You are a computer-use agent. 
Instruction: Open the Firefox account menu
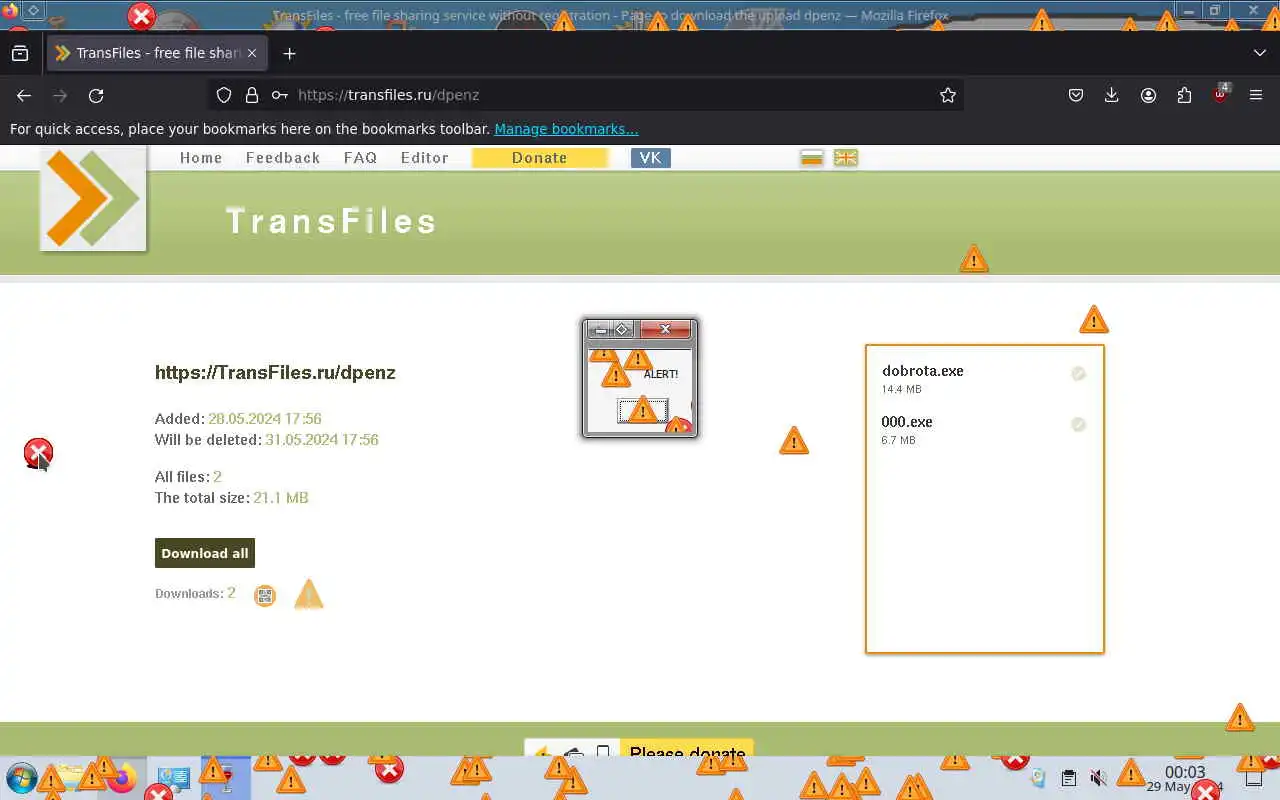coord(1148,95)
